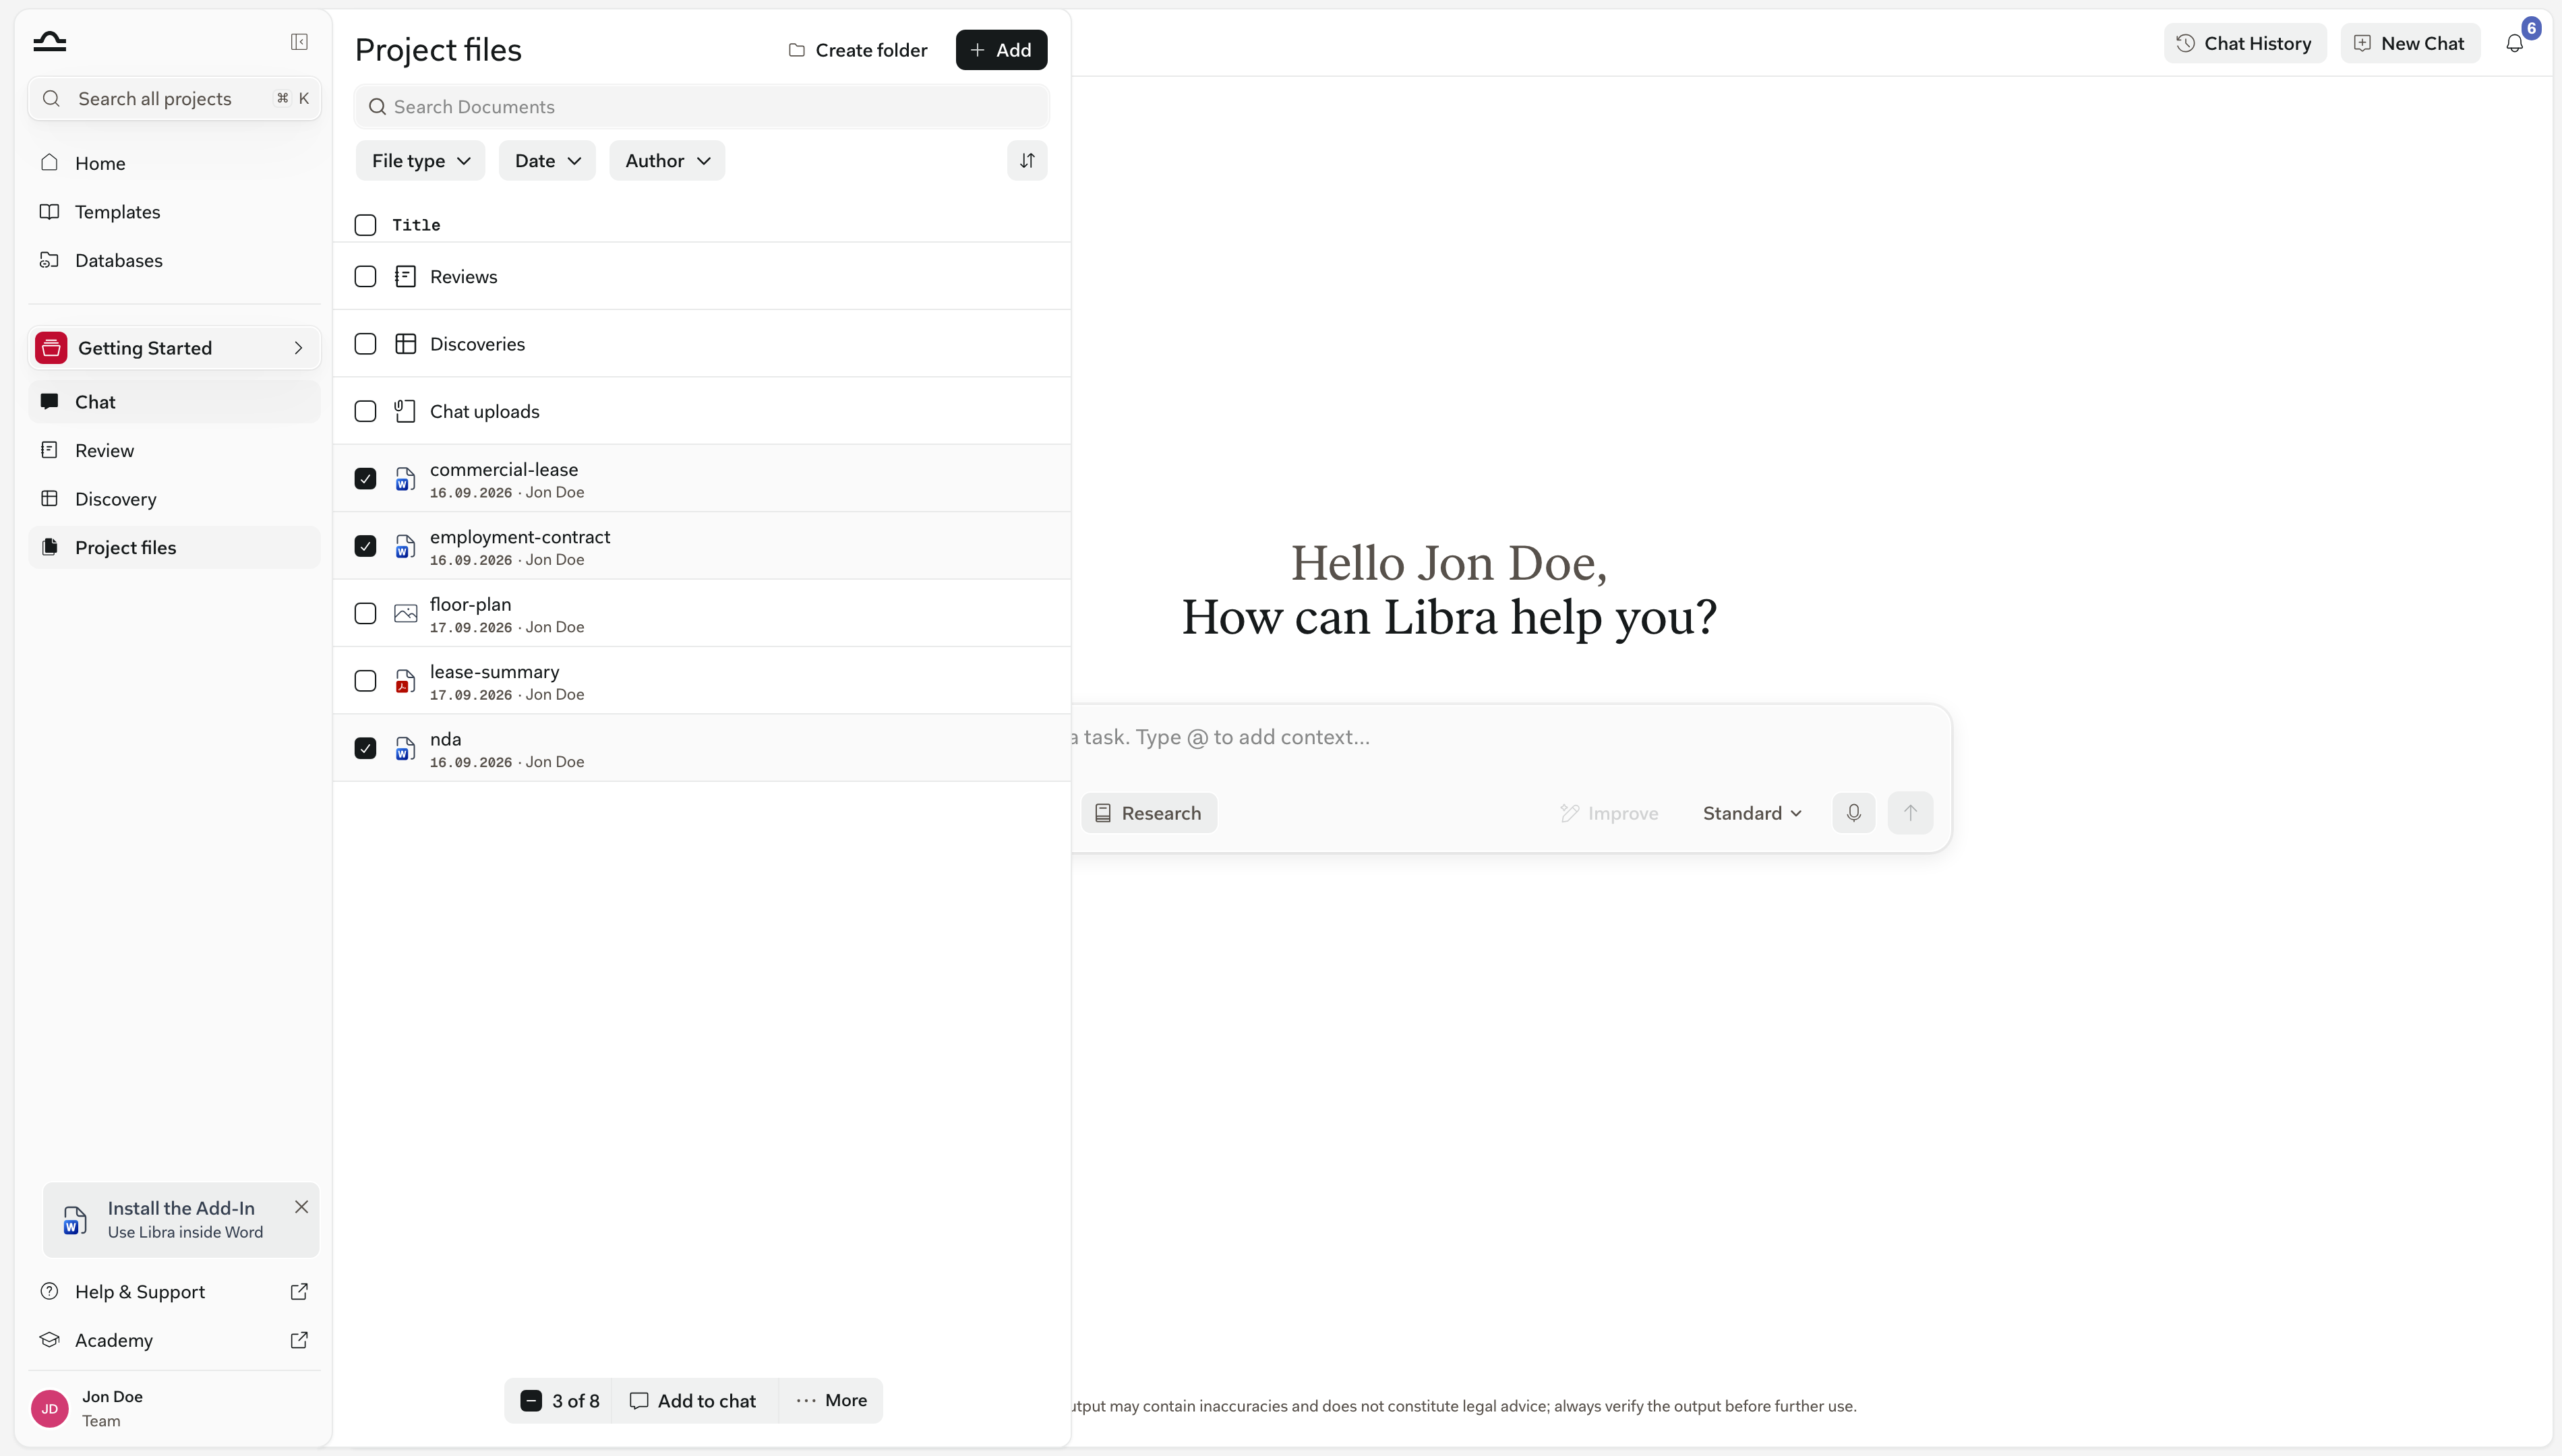Uncheck the commercial-lease checkbox
The image size is (2562, 1456).
click(365, 479)
